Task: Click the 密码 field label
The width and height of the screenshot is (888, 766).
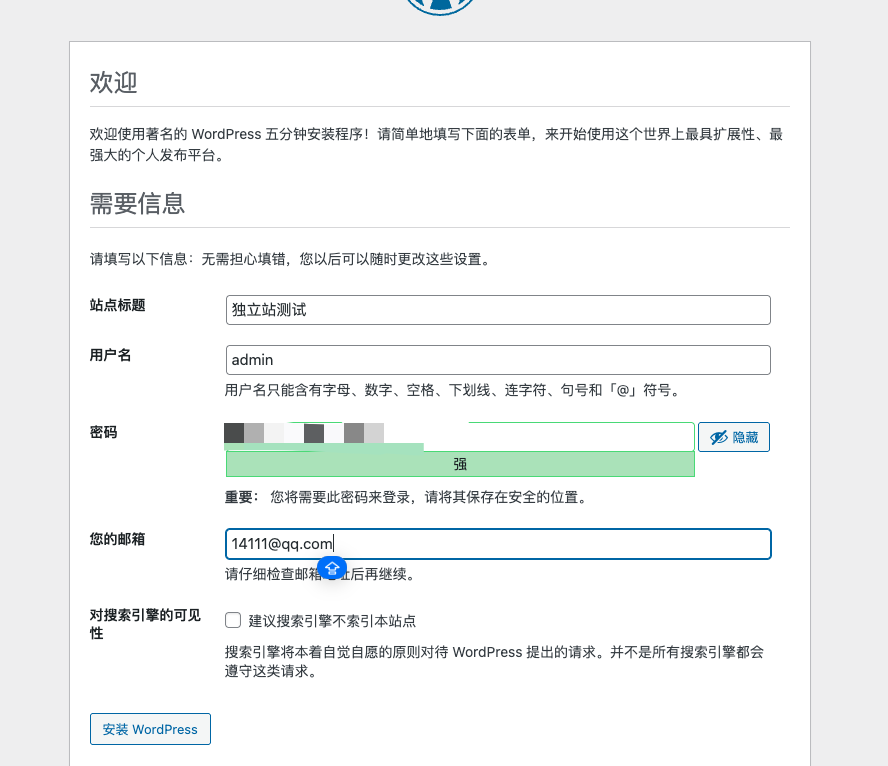Action: (x=104, y=432)
